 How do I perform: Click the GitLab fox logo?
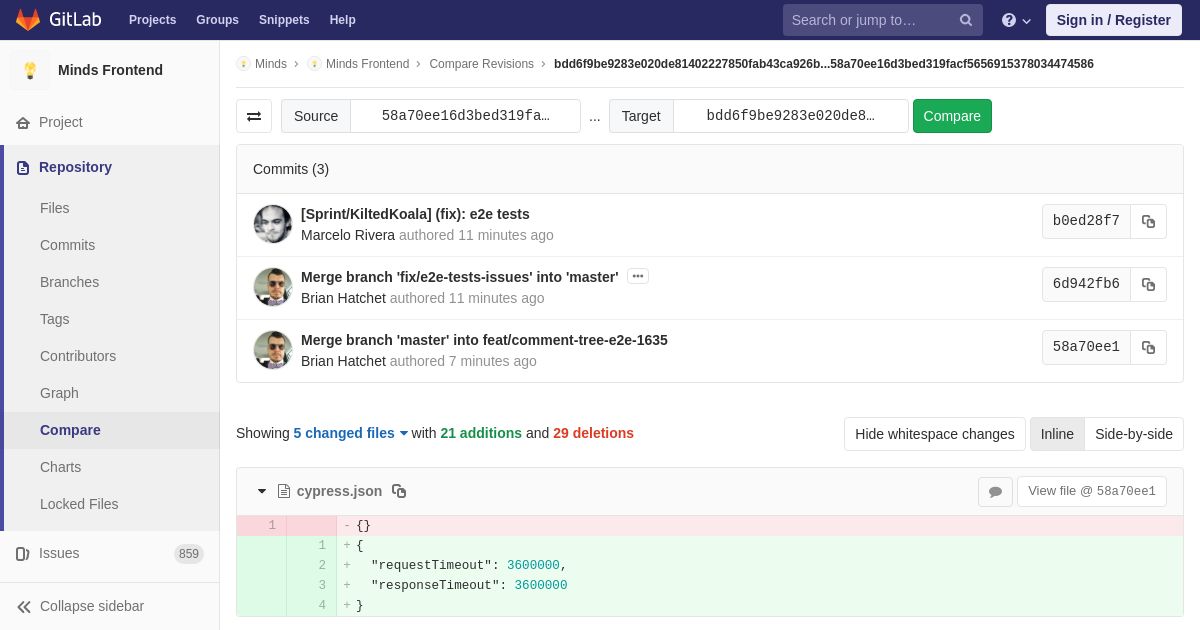pos(28,20)
